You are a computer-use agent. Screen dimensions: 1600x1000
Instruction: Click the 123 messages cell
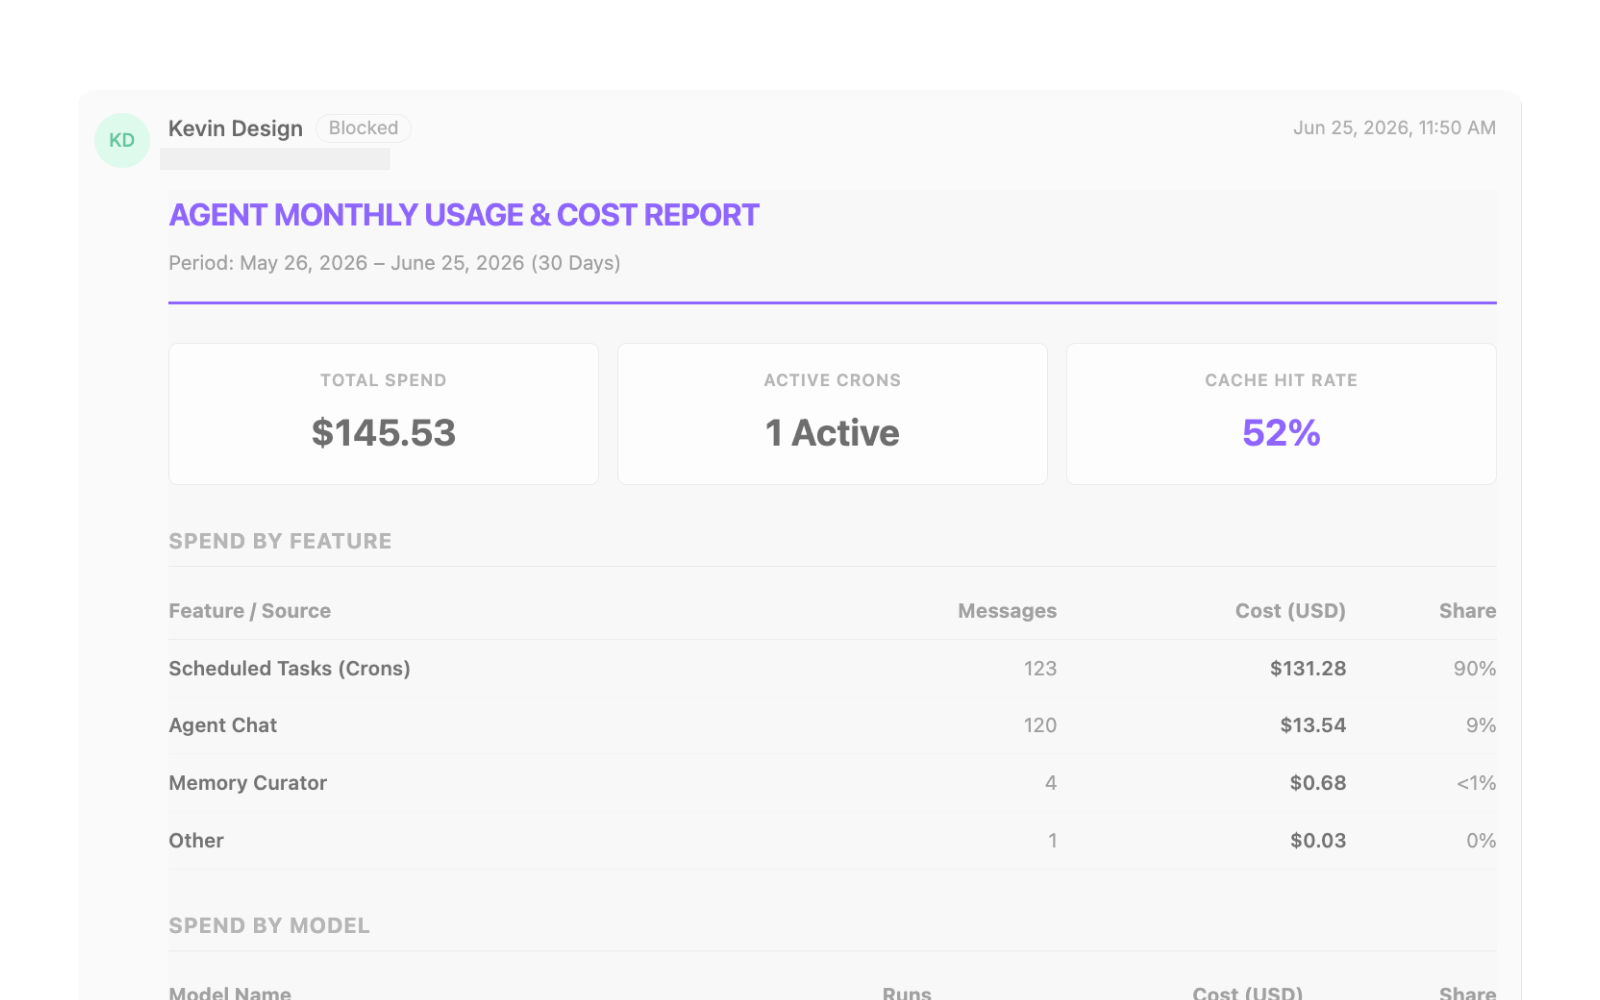pyautogui.click(x=1040, y=668)
